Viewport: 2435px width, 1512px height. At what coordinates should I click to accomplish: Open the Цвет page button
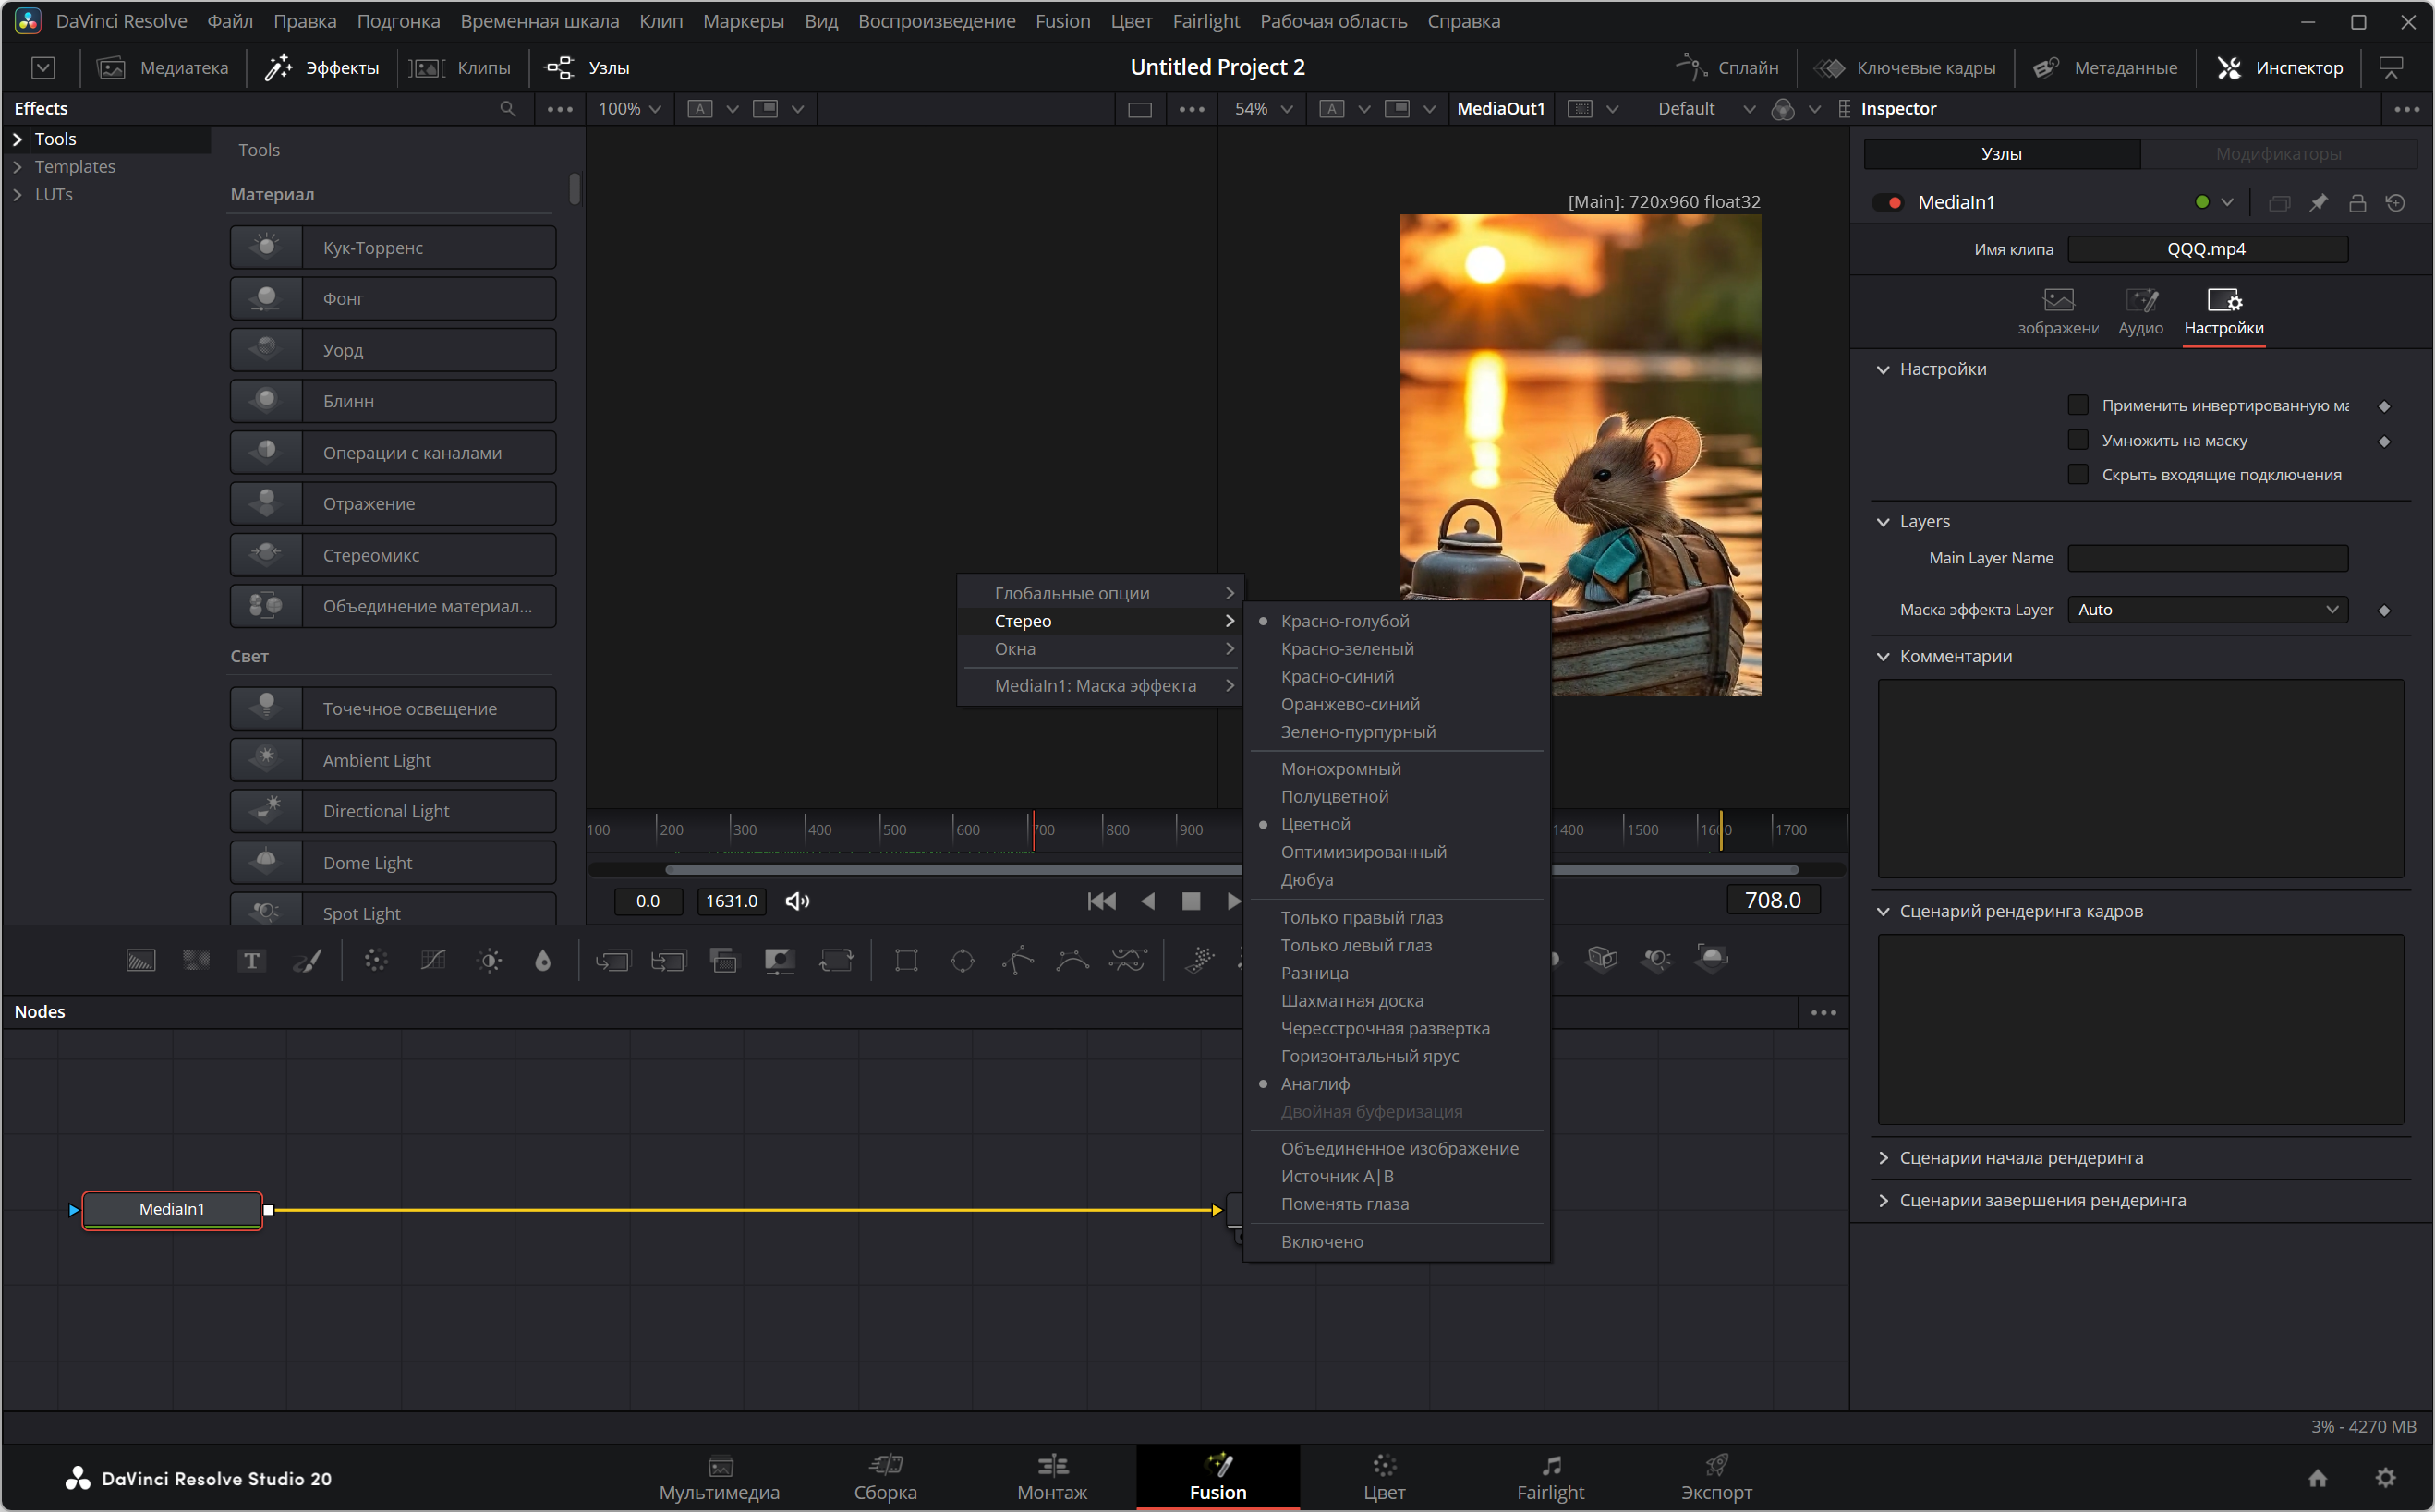tap(1383, 1476)
